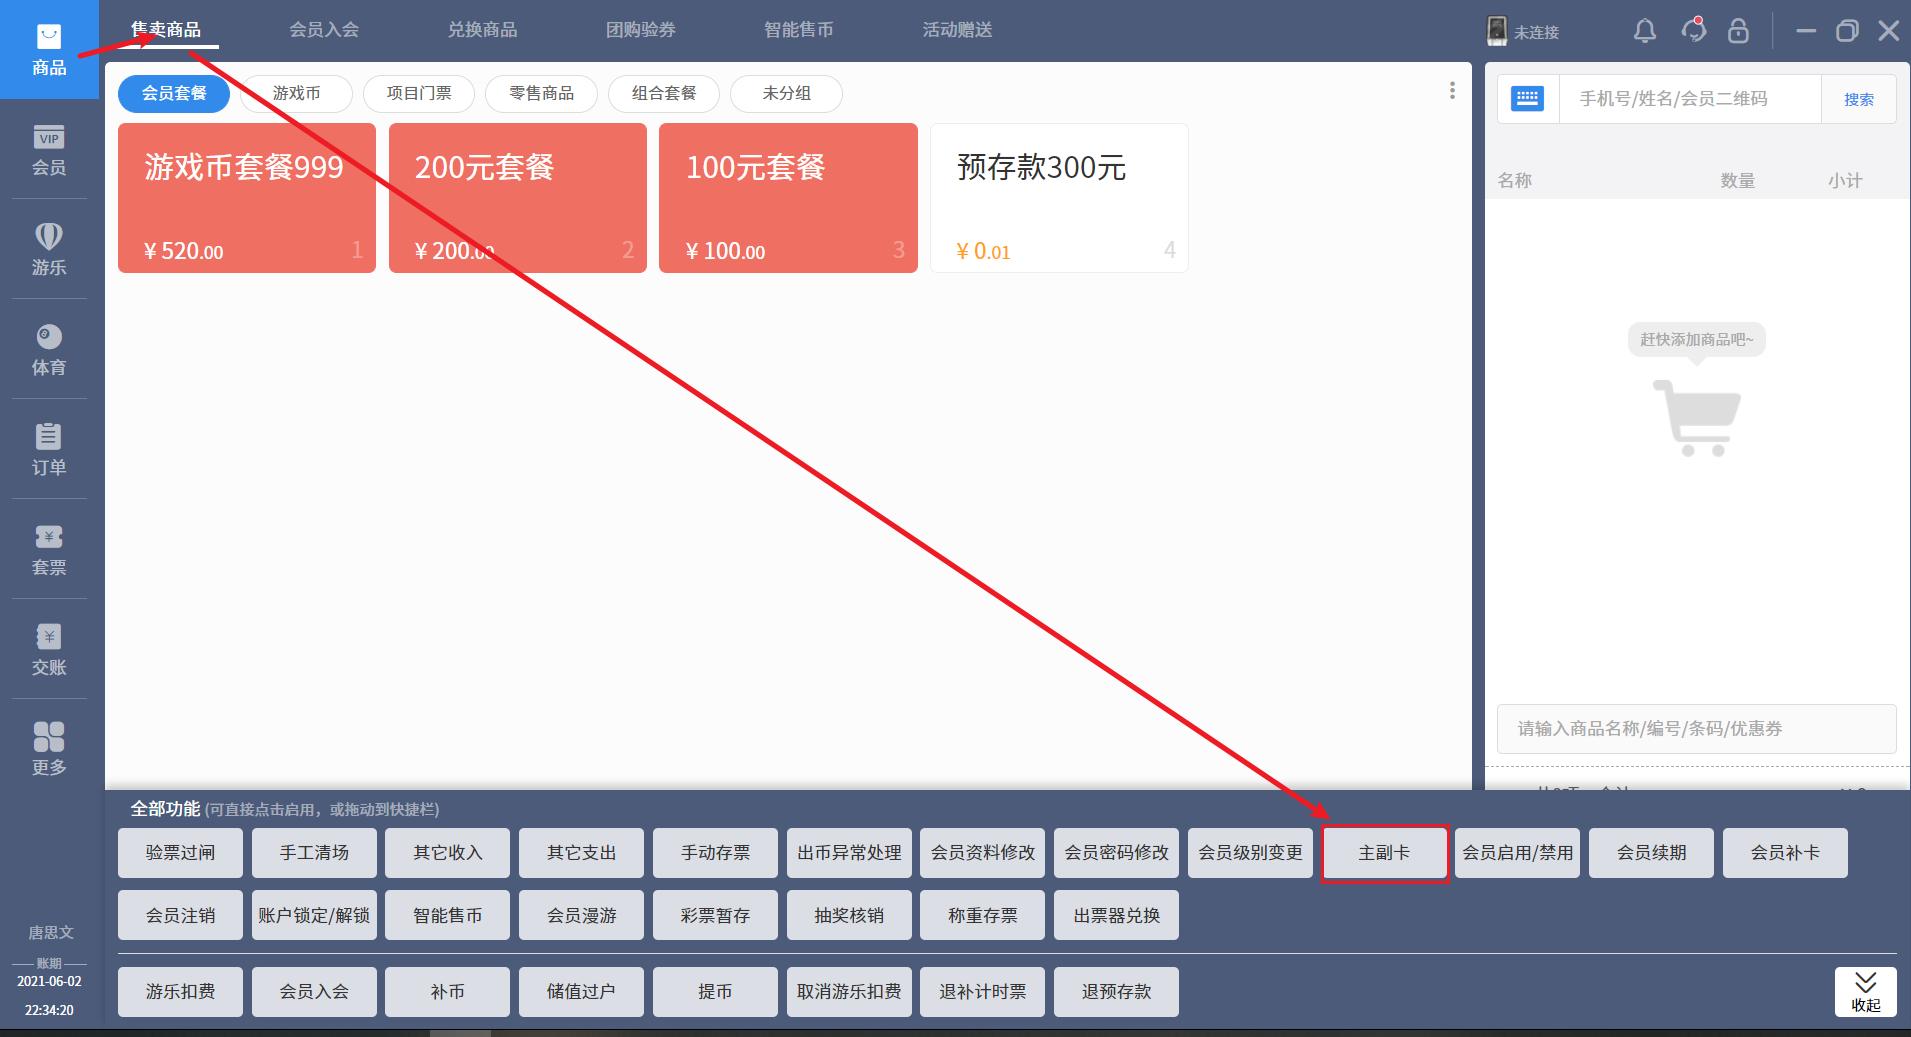Image resolution: width=1911 pixels, height=1037 pixels.
Task: Click the 未连接 device status icon
Action: tap(1496, 31)
